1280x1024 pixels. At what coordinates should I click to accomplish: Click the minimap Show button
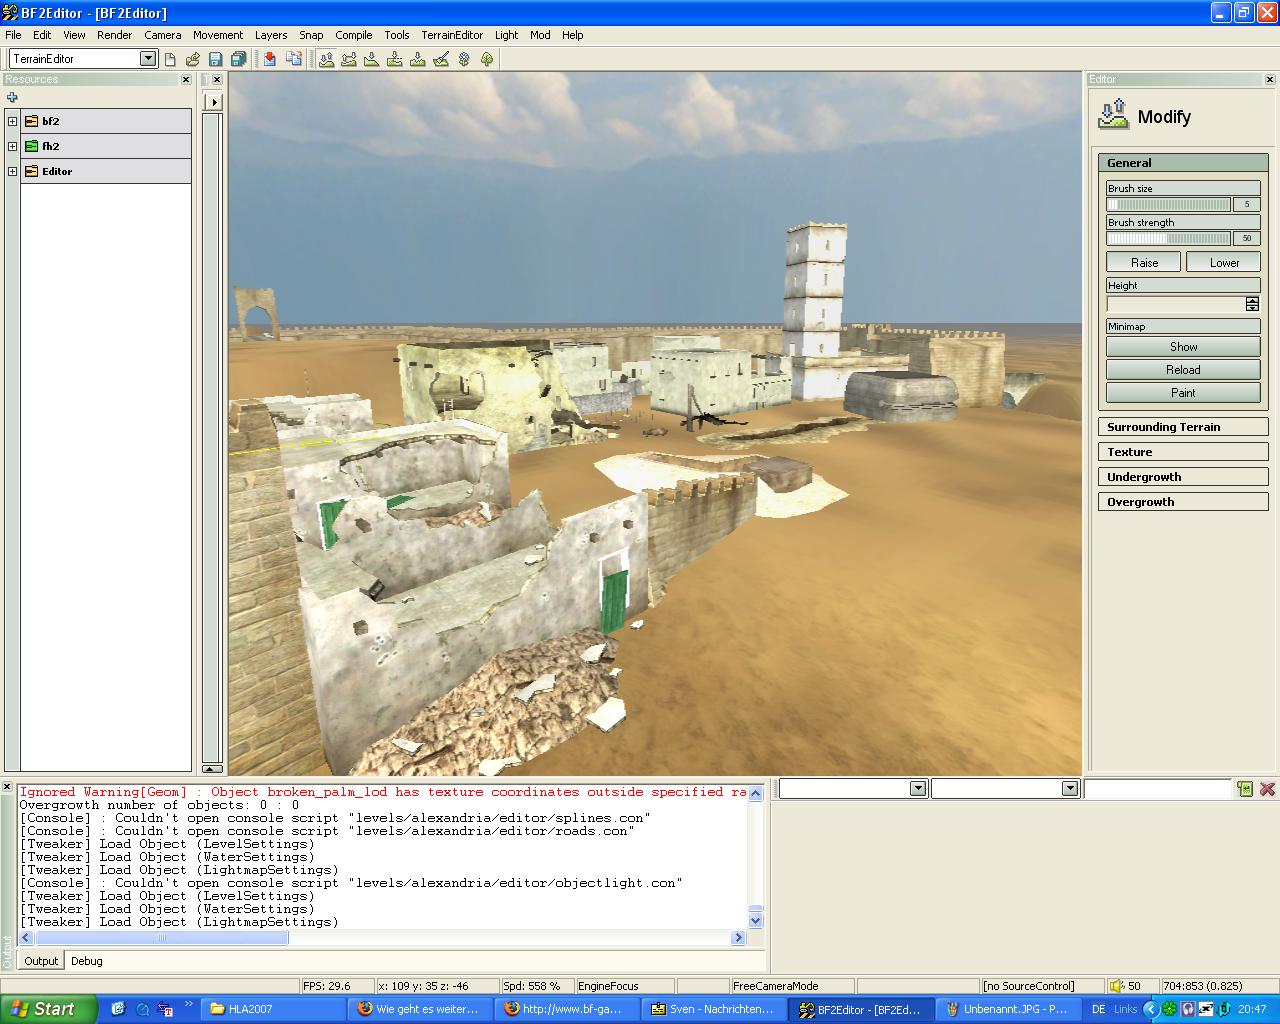click(x=1183, y=347)
